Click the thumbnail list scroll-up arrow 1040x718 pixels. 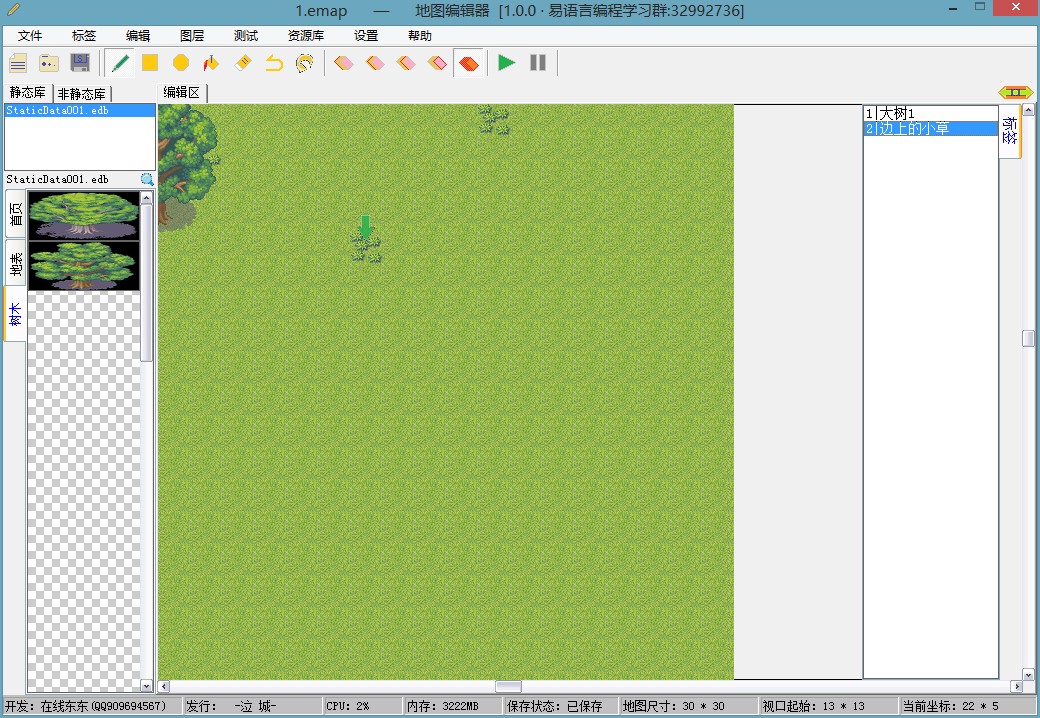coord(147,198)
